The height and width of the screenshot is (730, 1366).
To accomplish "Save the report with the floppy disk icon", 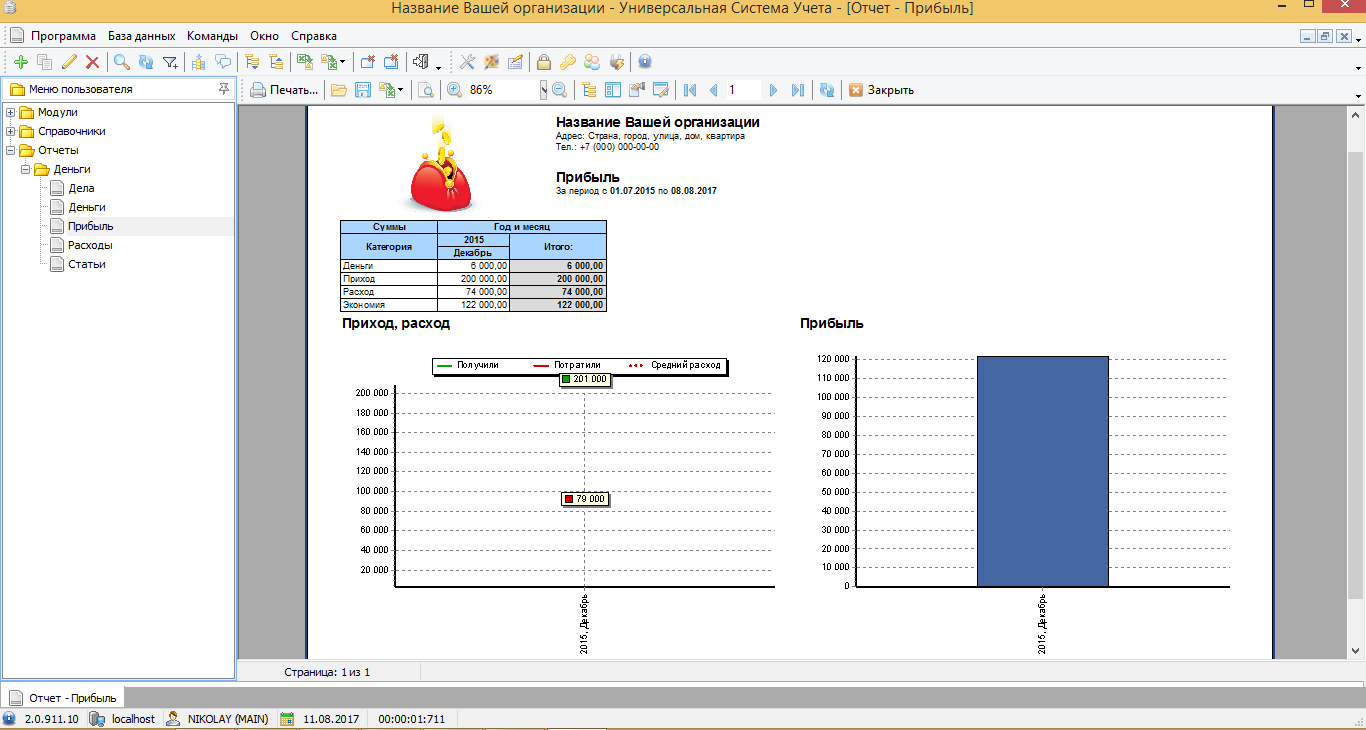I will 363,90.
